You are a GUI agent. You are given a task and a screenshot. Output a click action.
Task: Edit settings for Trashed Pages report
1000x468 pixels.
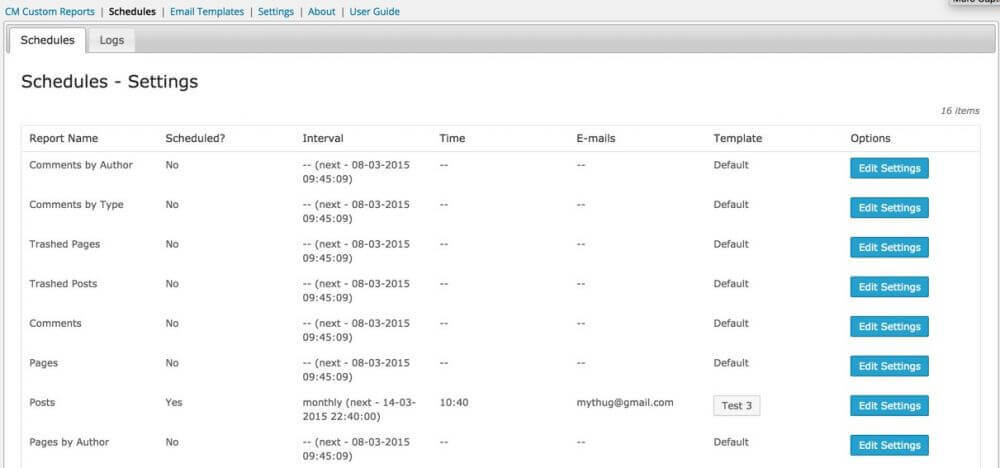(889, 247)
